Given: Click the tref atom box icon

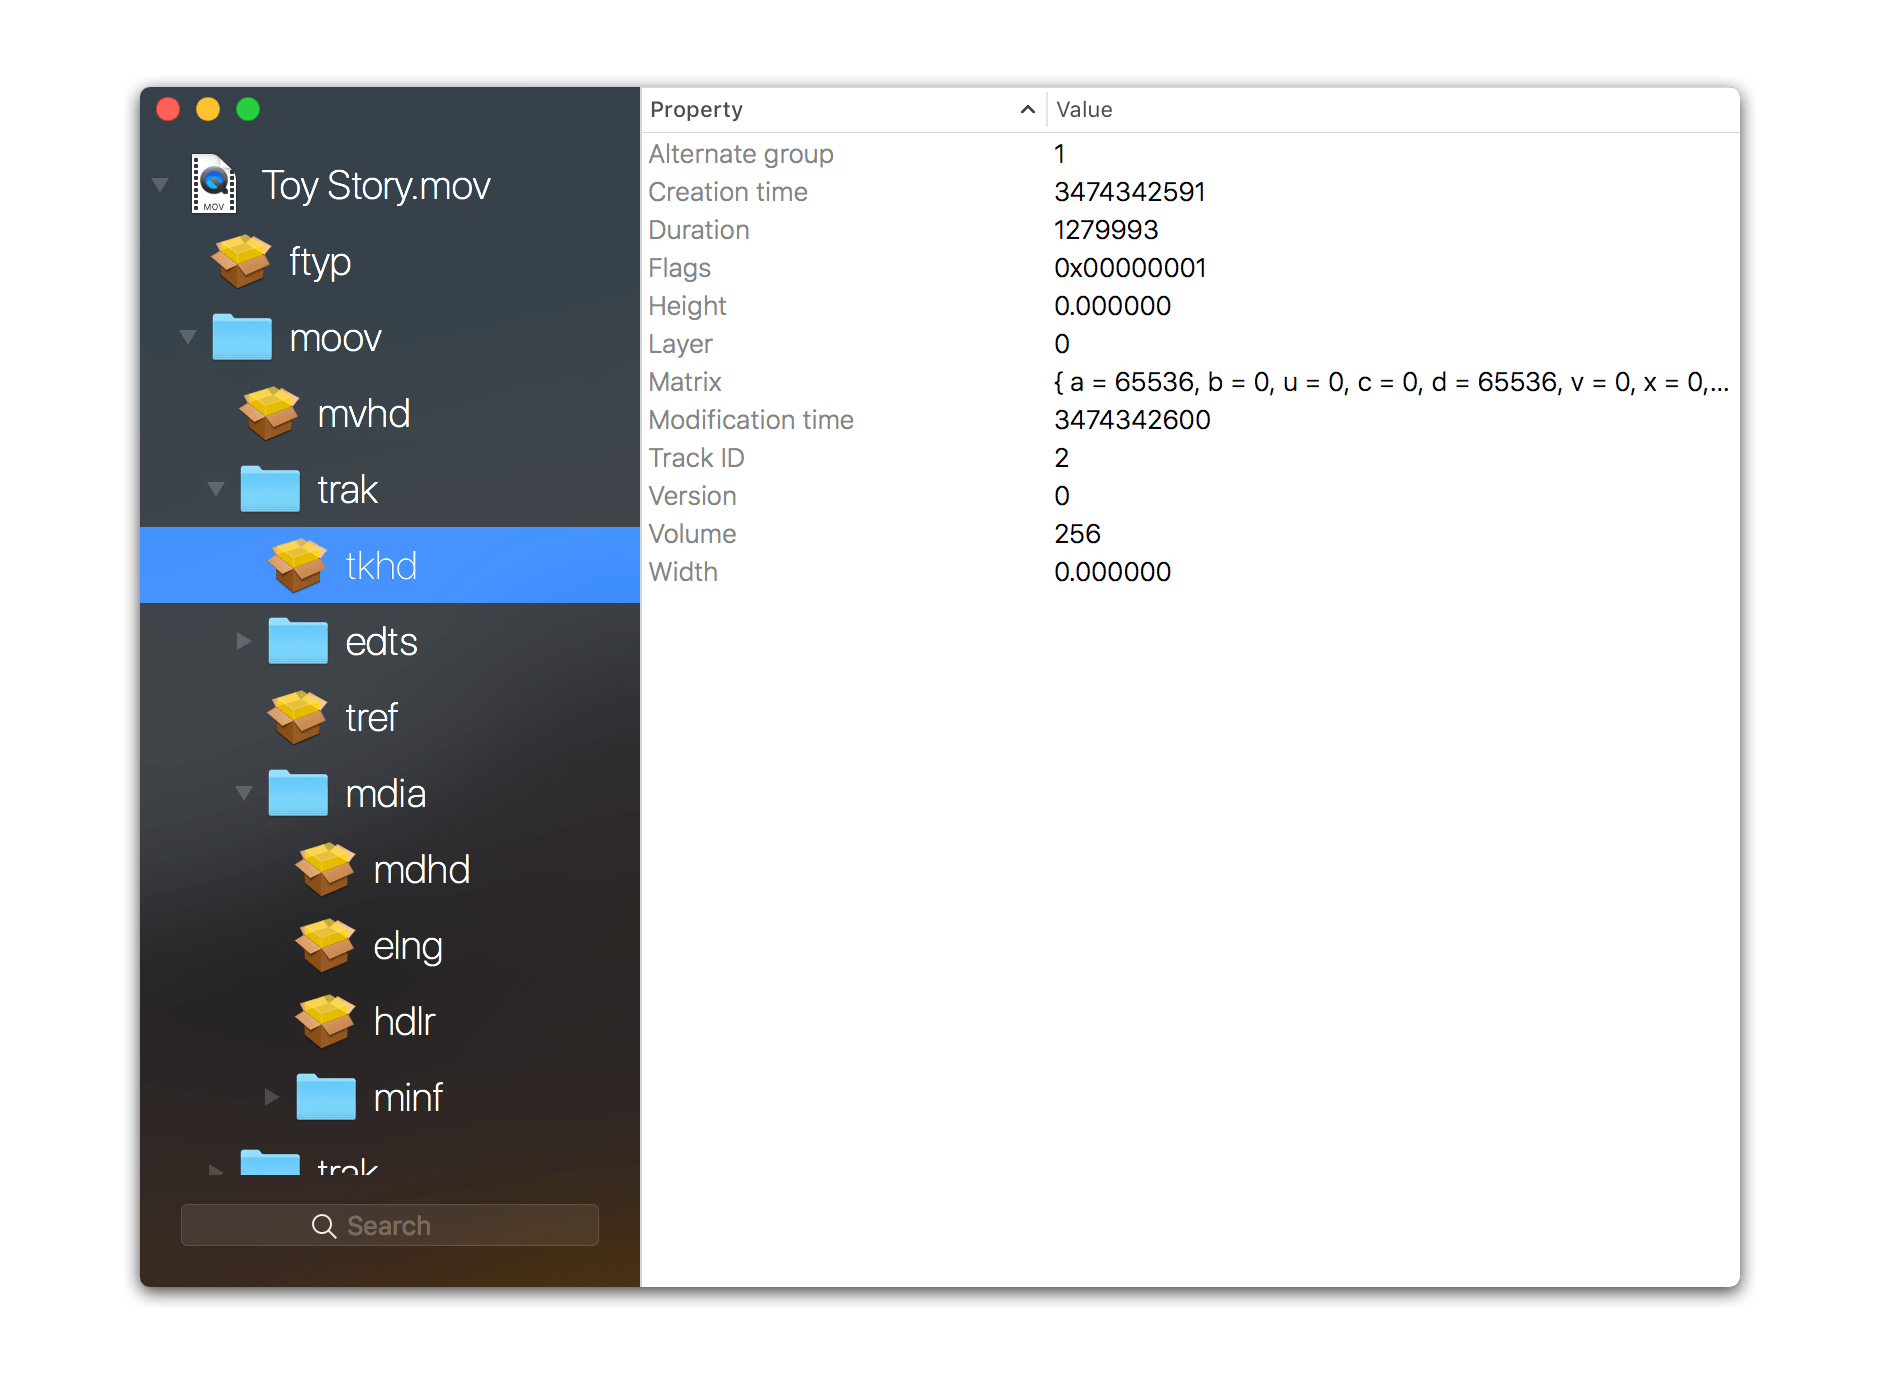Looking at the screenshot, I should point(298,718).
